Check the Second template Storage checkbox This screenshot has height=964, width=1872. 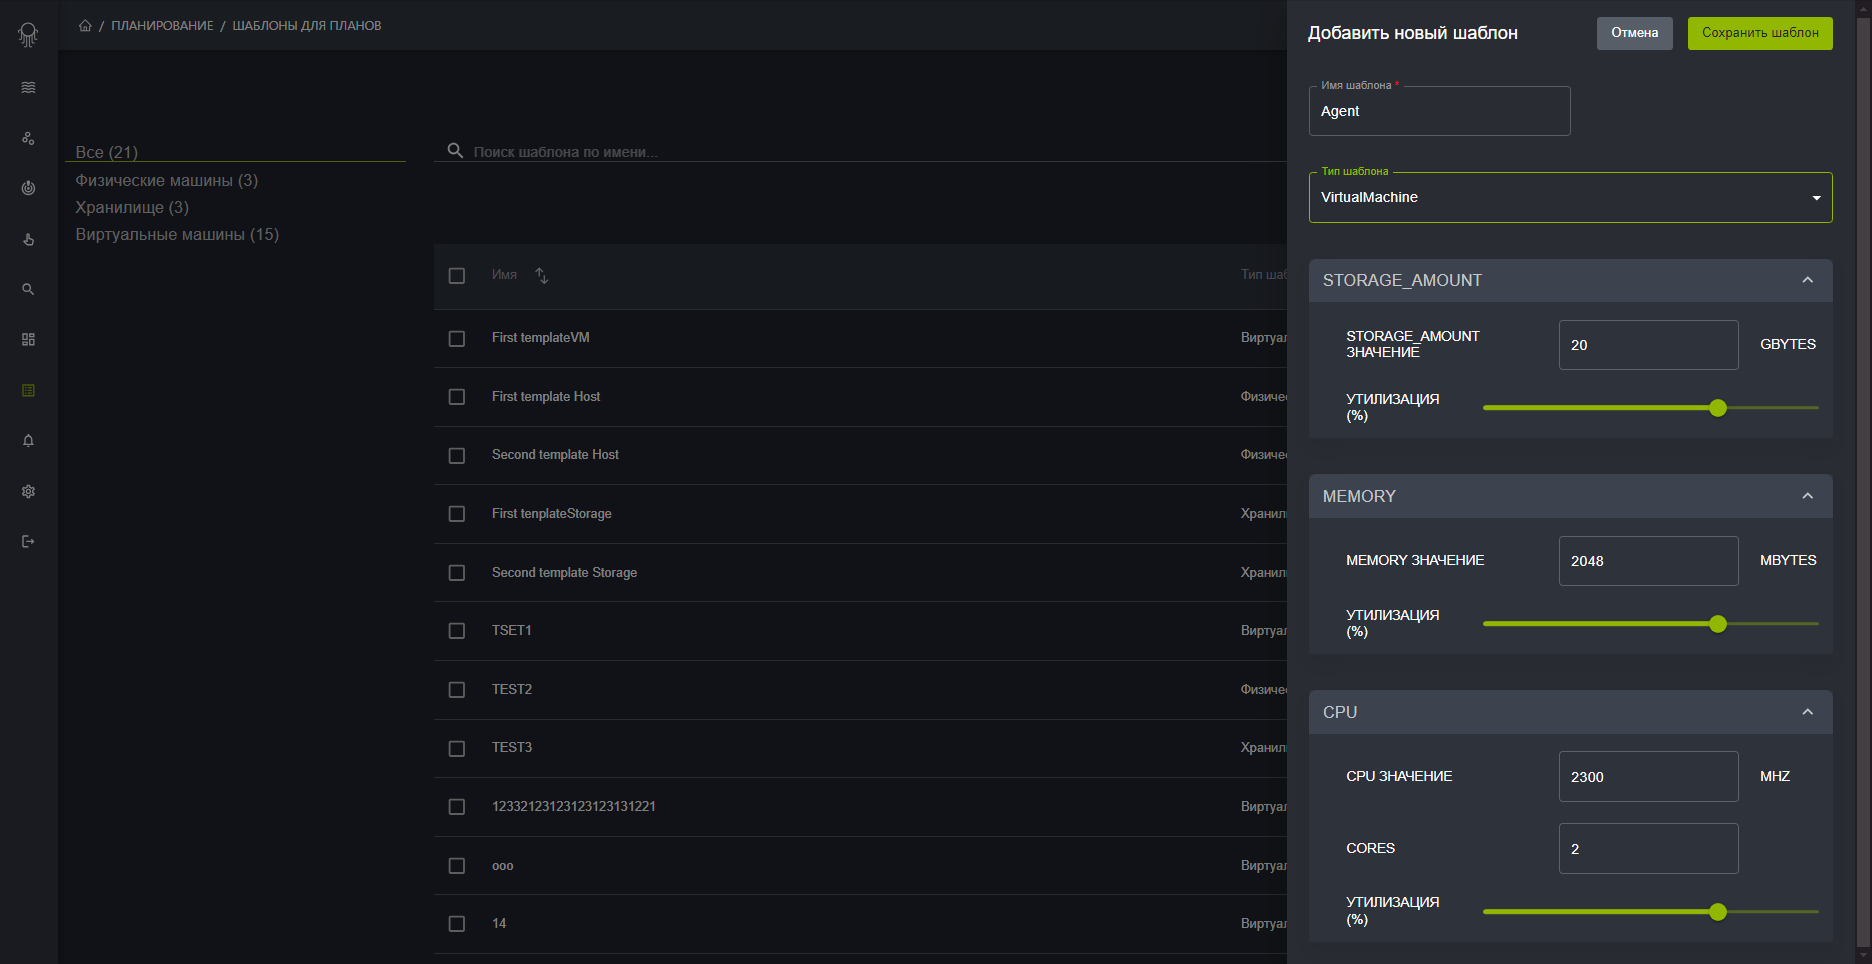tap(457, 573)
